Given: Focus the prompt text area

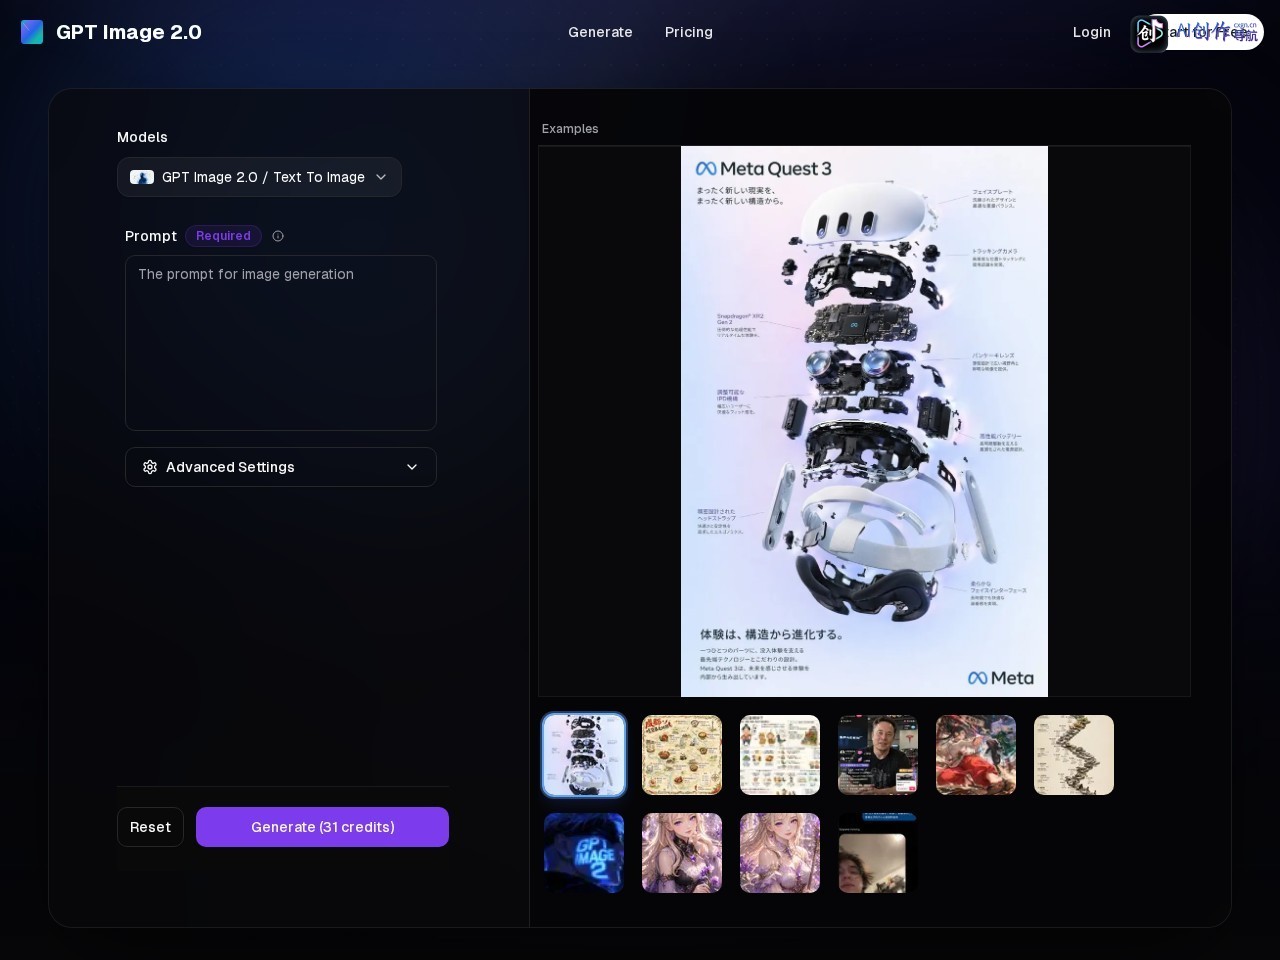Looking at the screenshot, I should point(281,343).
